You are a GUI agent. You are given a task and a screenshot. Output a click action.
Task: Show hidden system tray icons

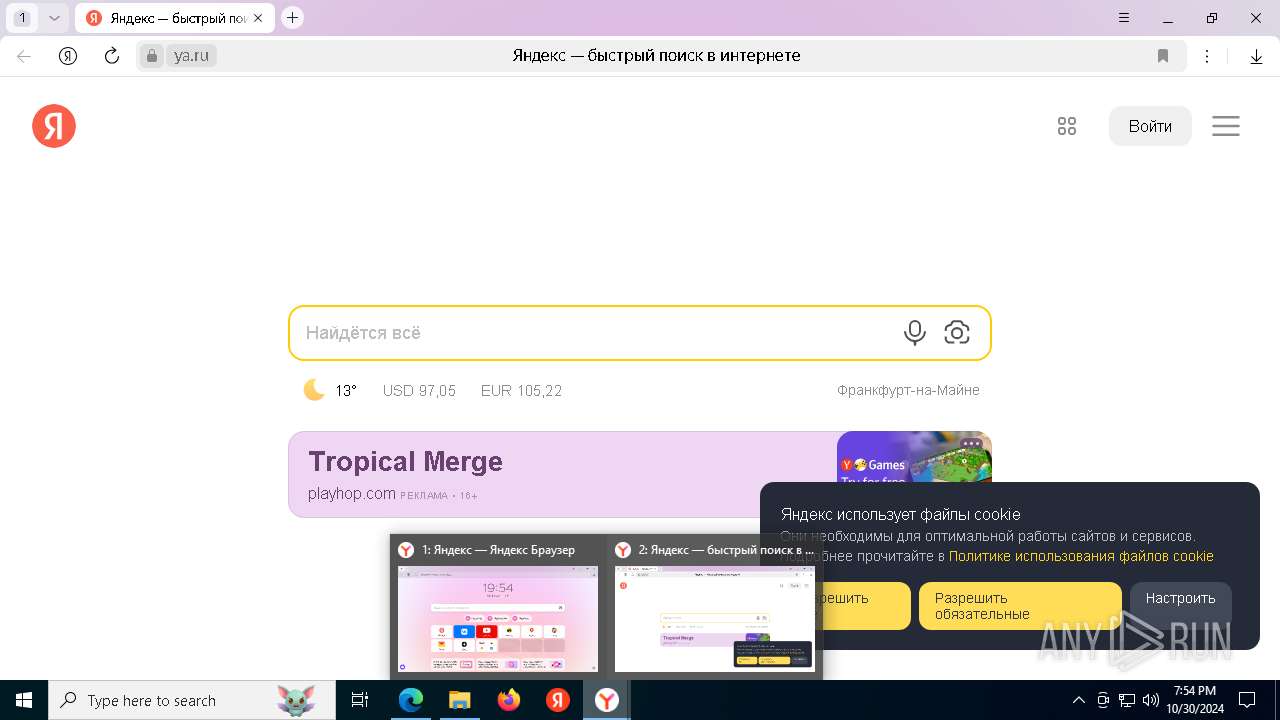(1078, 700)
